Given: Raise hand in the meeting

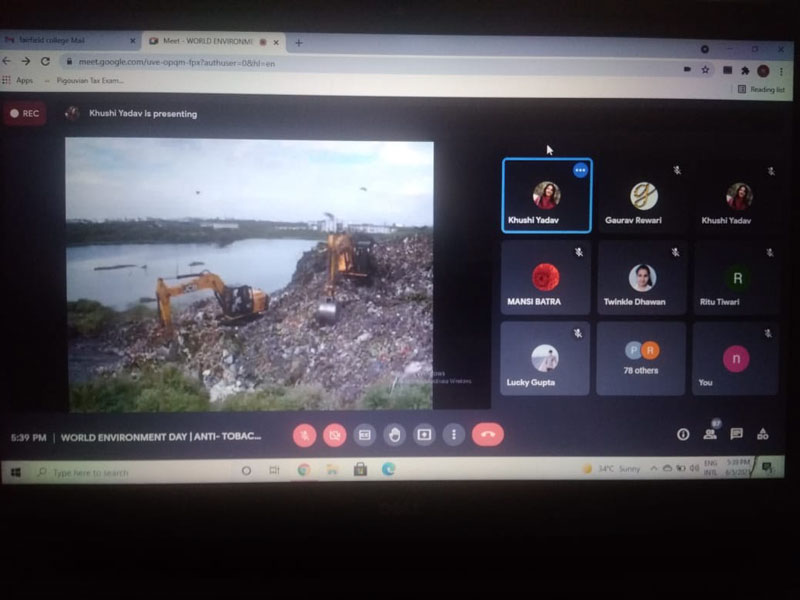Looking at the screenshot, I should [395, 435].
